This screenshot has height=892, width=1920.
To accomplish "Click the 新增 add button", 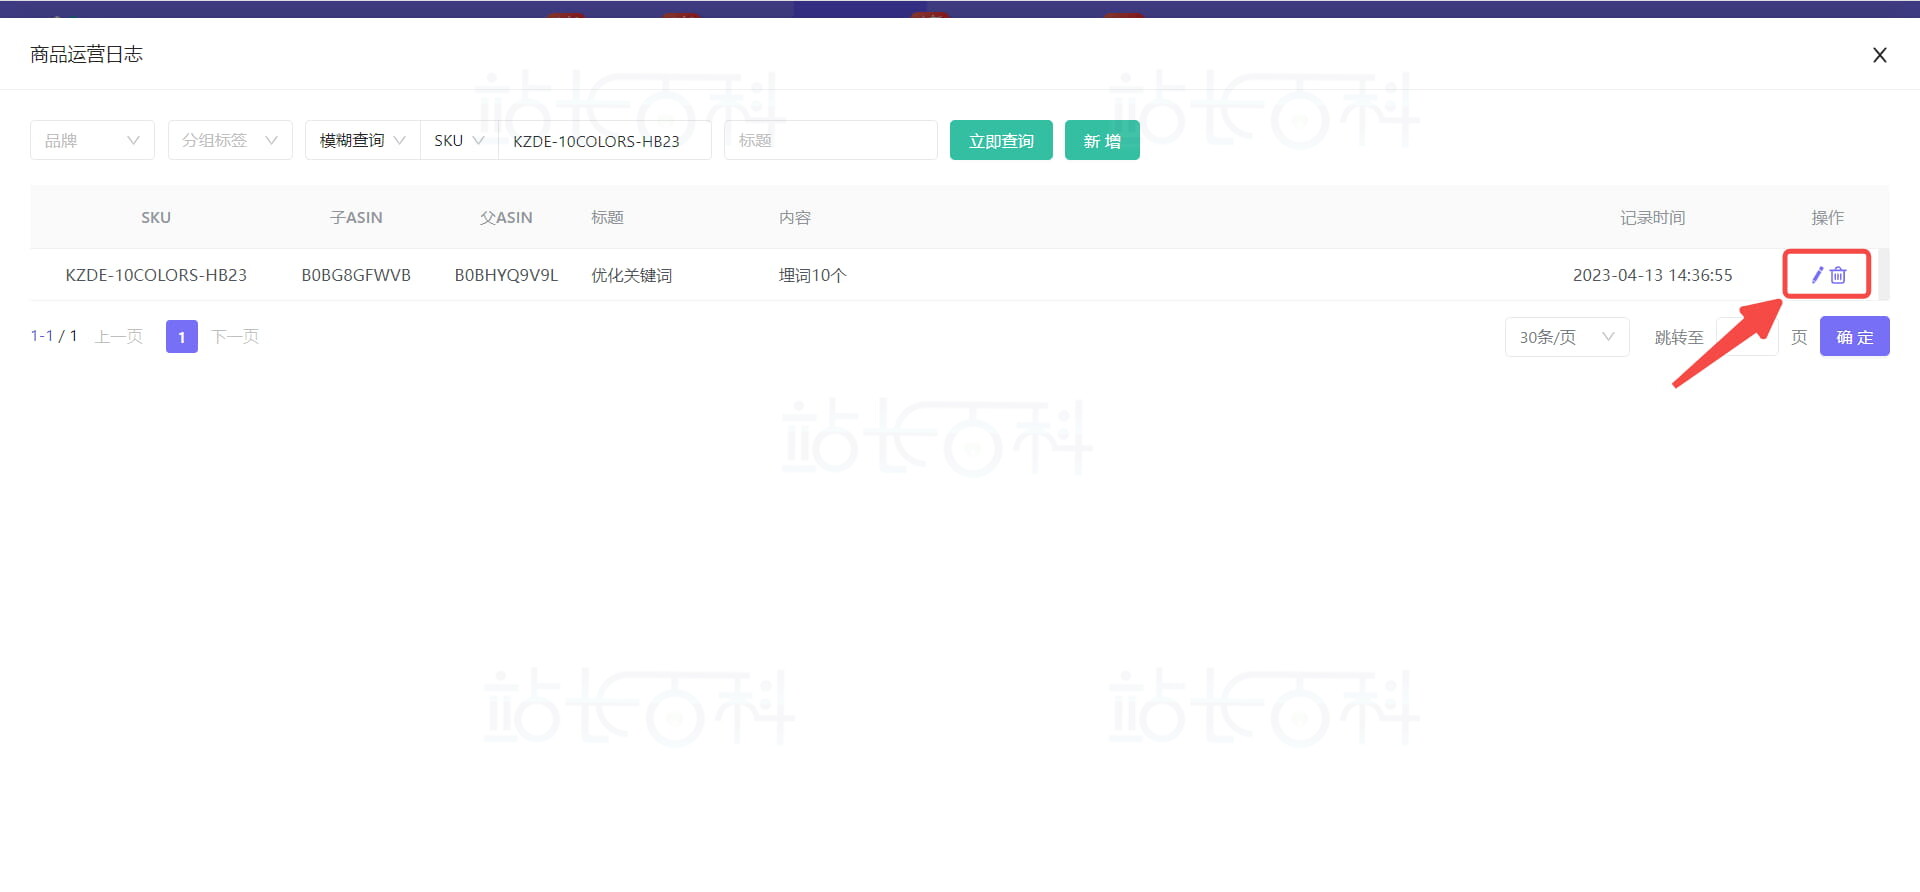I will pyautogui.click(x=1102, y=140).
